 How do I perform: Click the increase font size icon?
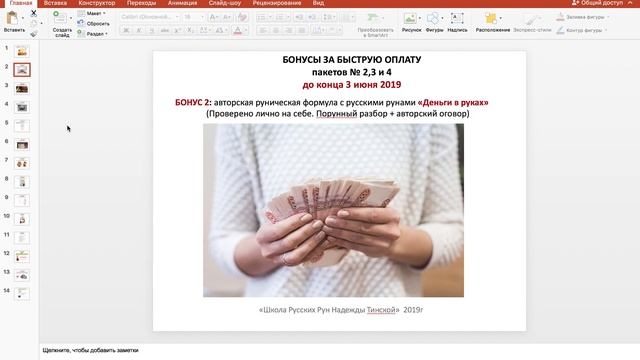213,17
